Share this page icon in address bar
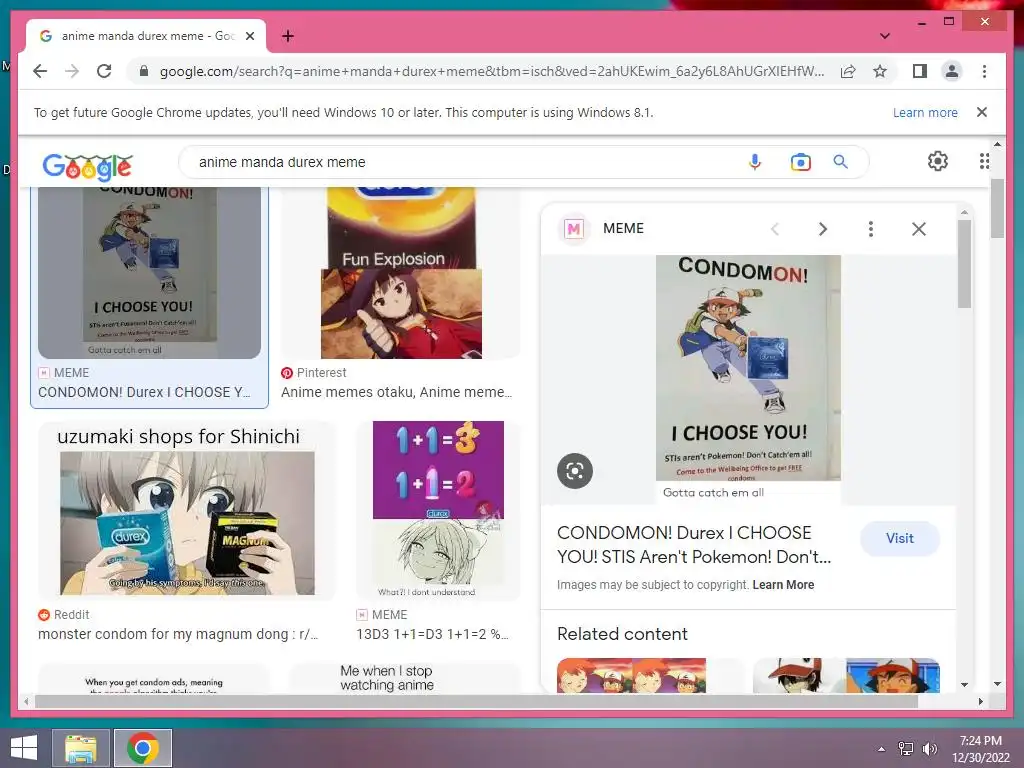 (x=848, y=71)
